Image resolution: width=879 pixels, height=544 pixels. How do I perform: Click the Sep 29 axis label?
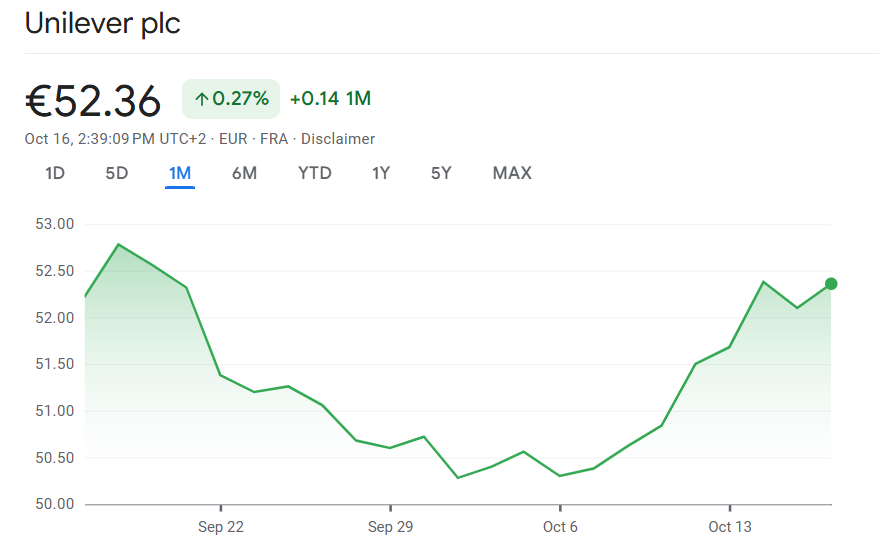(390, 527)
